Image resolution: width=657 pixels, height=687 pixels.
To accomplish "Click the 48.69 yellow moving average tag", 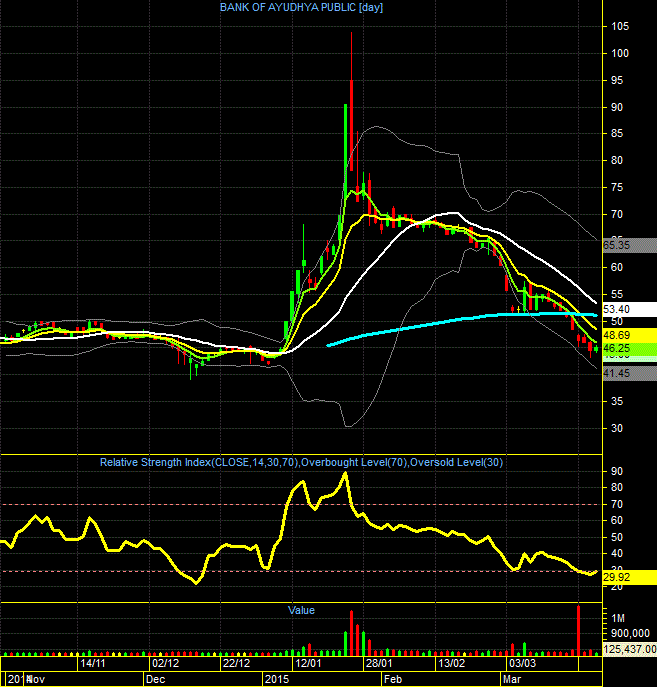I will point(629,335).
